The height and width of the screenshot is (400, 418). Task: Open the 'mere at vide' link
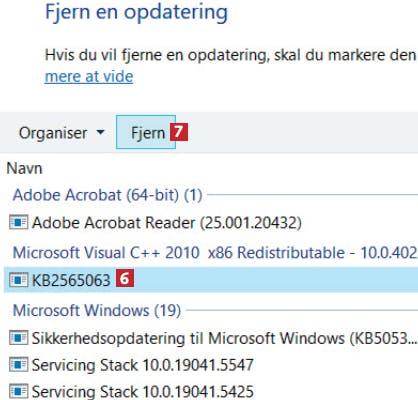tap(89, 76)
